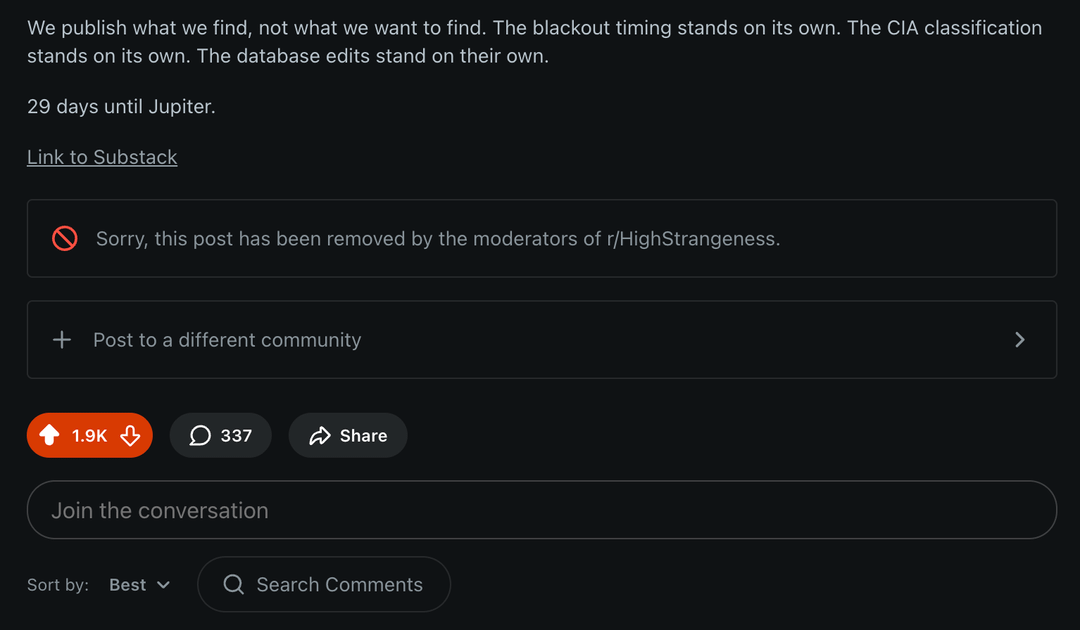Click the red removed-post prohibition icon
This screenshot has width=1080, height=630.
tap(65, 238)
